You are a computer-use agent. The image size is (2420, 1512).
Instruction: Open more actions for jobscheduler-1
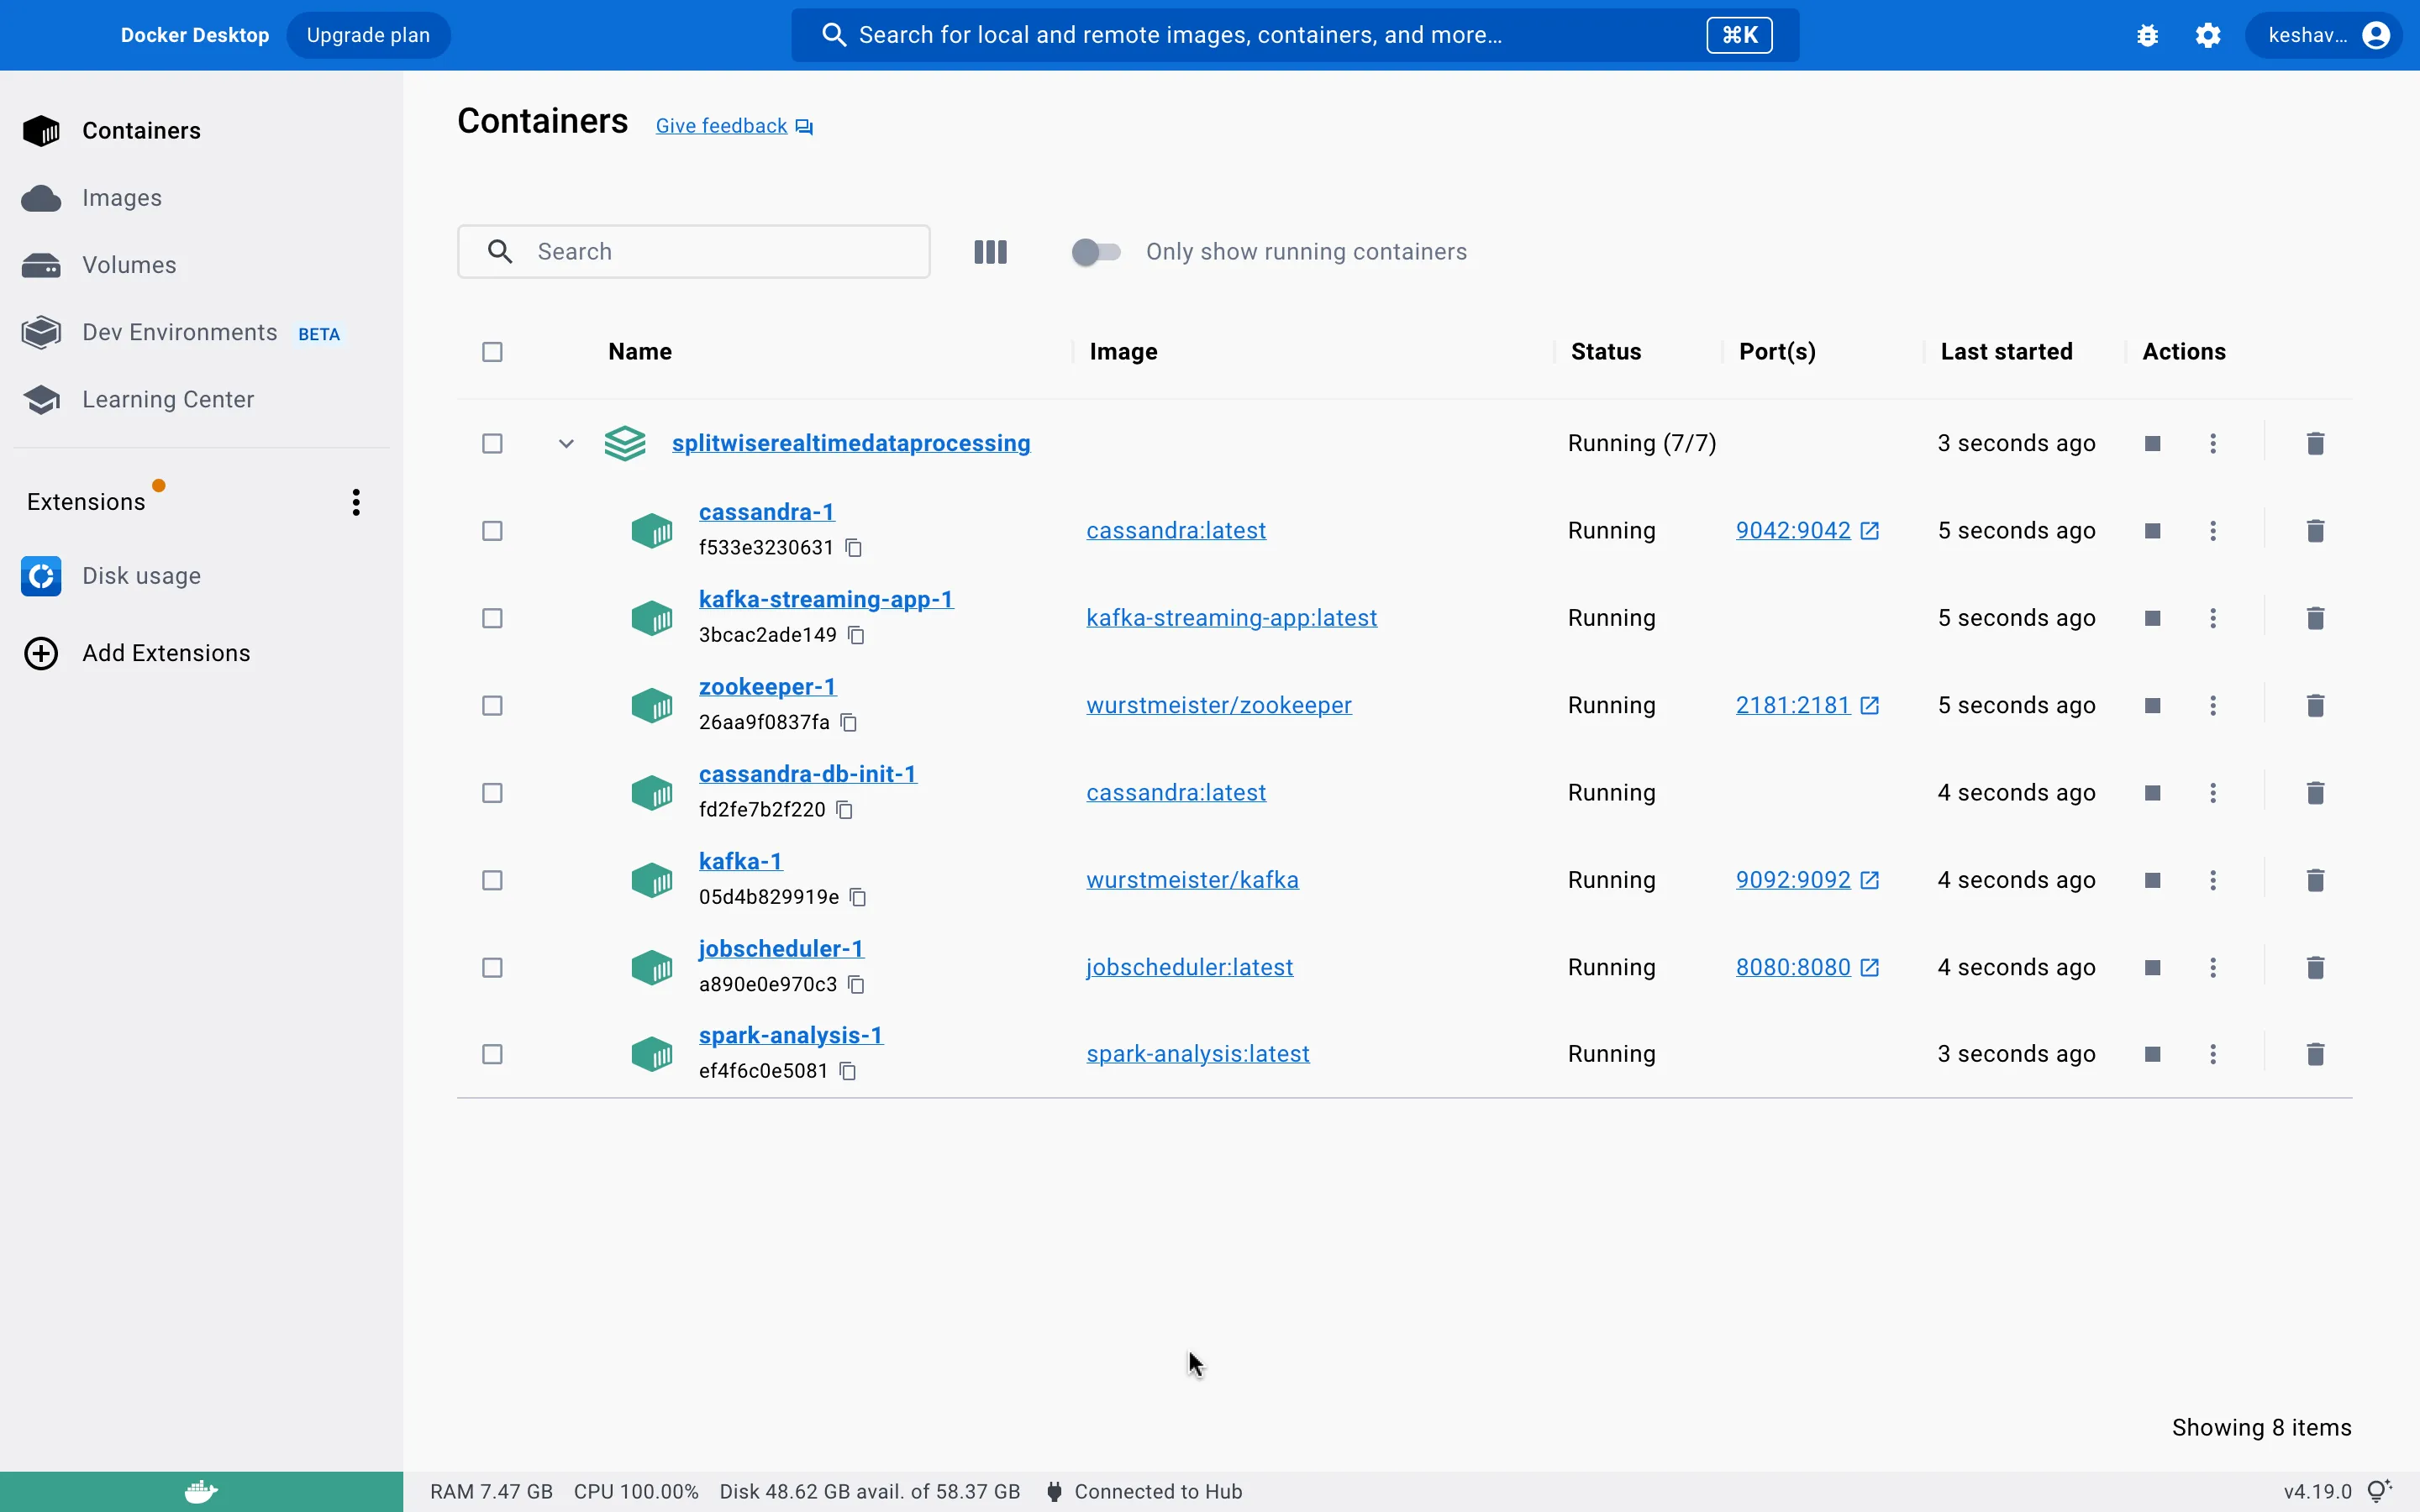pyautogui.click(x=2213, y=968)
